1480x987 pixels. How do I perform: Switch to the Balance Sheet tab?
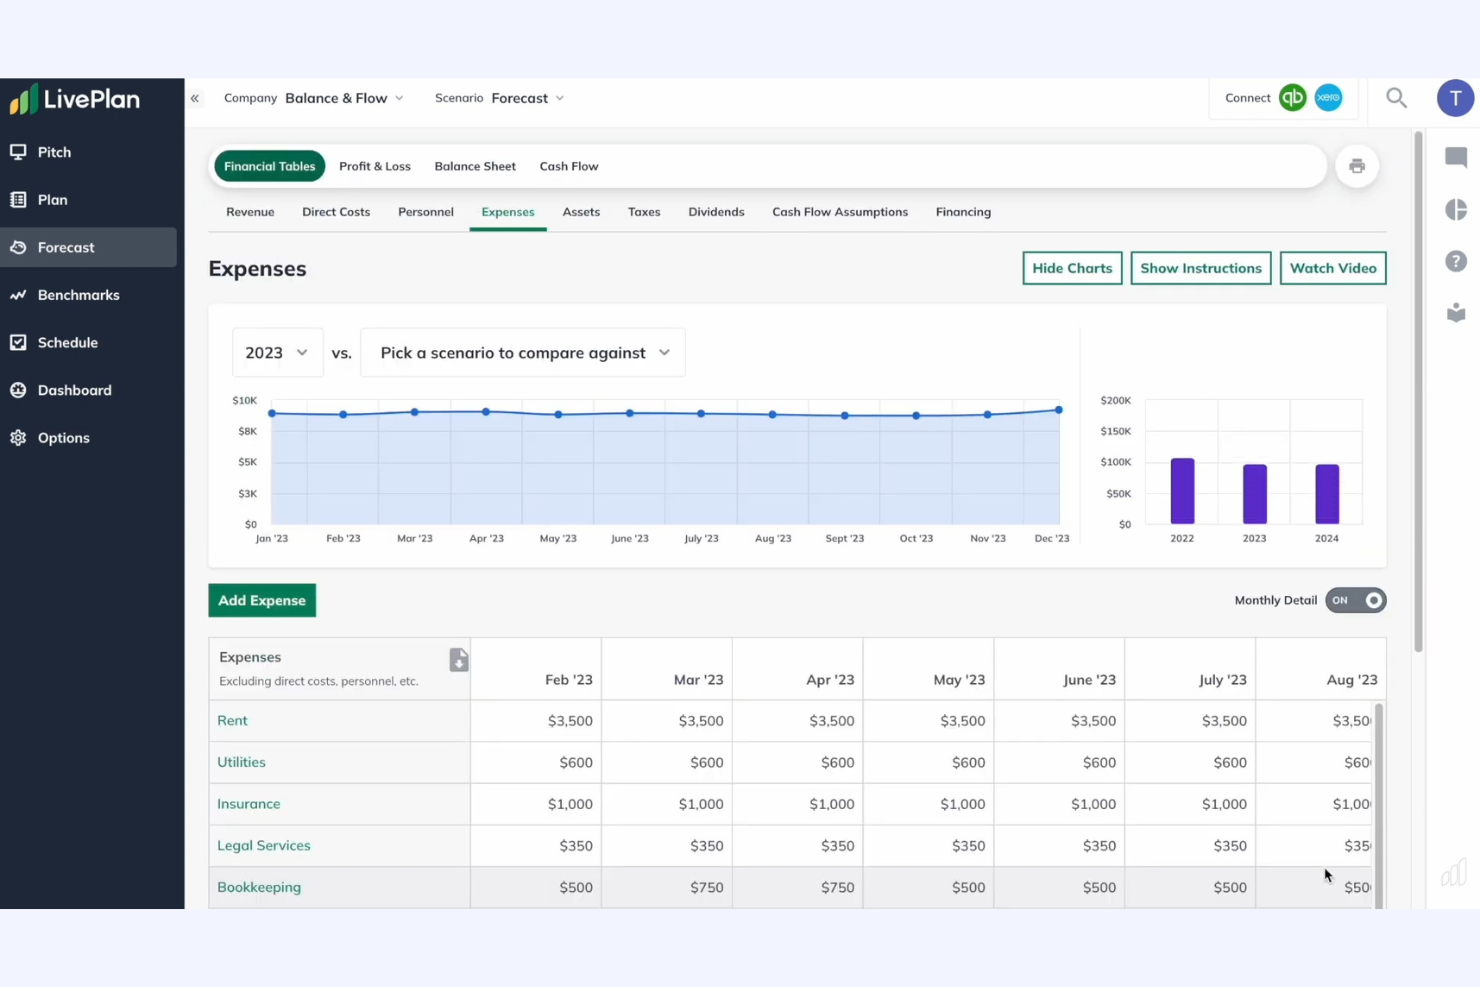click(475, 166)
